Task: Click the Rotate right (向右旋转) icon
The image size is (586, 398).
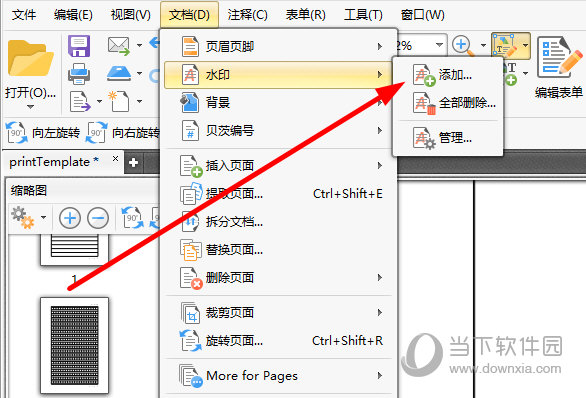Action: click(96, 132)
